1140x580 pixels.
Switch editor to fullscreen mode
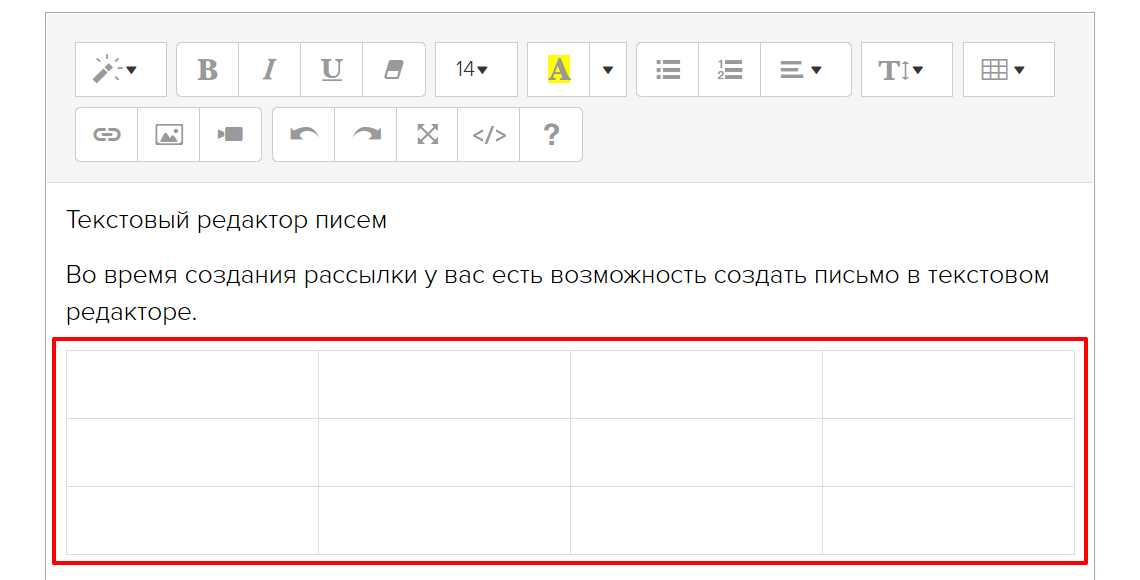tap(428, 135)
